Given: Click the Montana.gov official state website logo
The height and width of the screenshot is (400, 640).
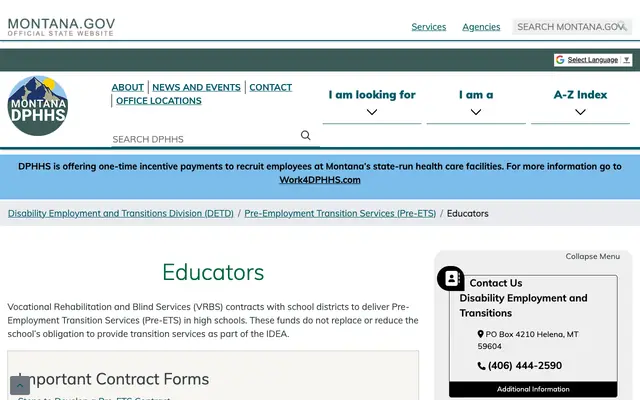Looking at the screenshot, I should coord(61,27).
